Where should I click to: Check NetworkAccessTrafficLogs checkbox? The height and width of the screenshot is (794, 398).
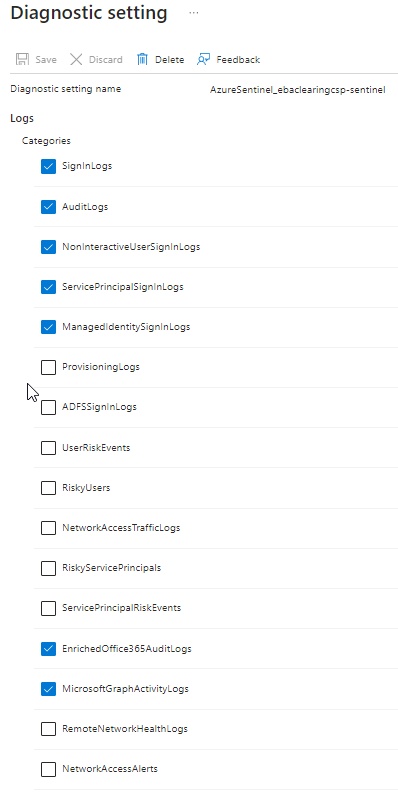pos(48,528)
